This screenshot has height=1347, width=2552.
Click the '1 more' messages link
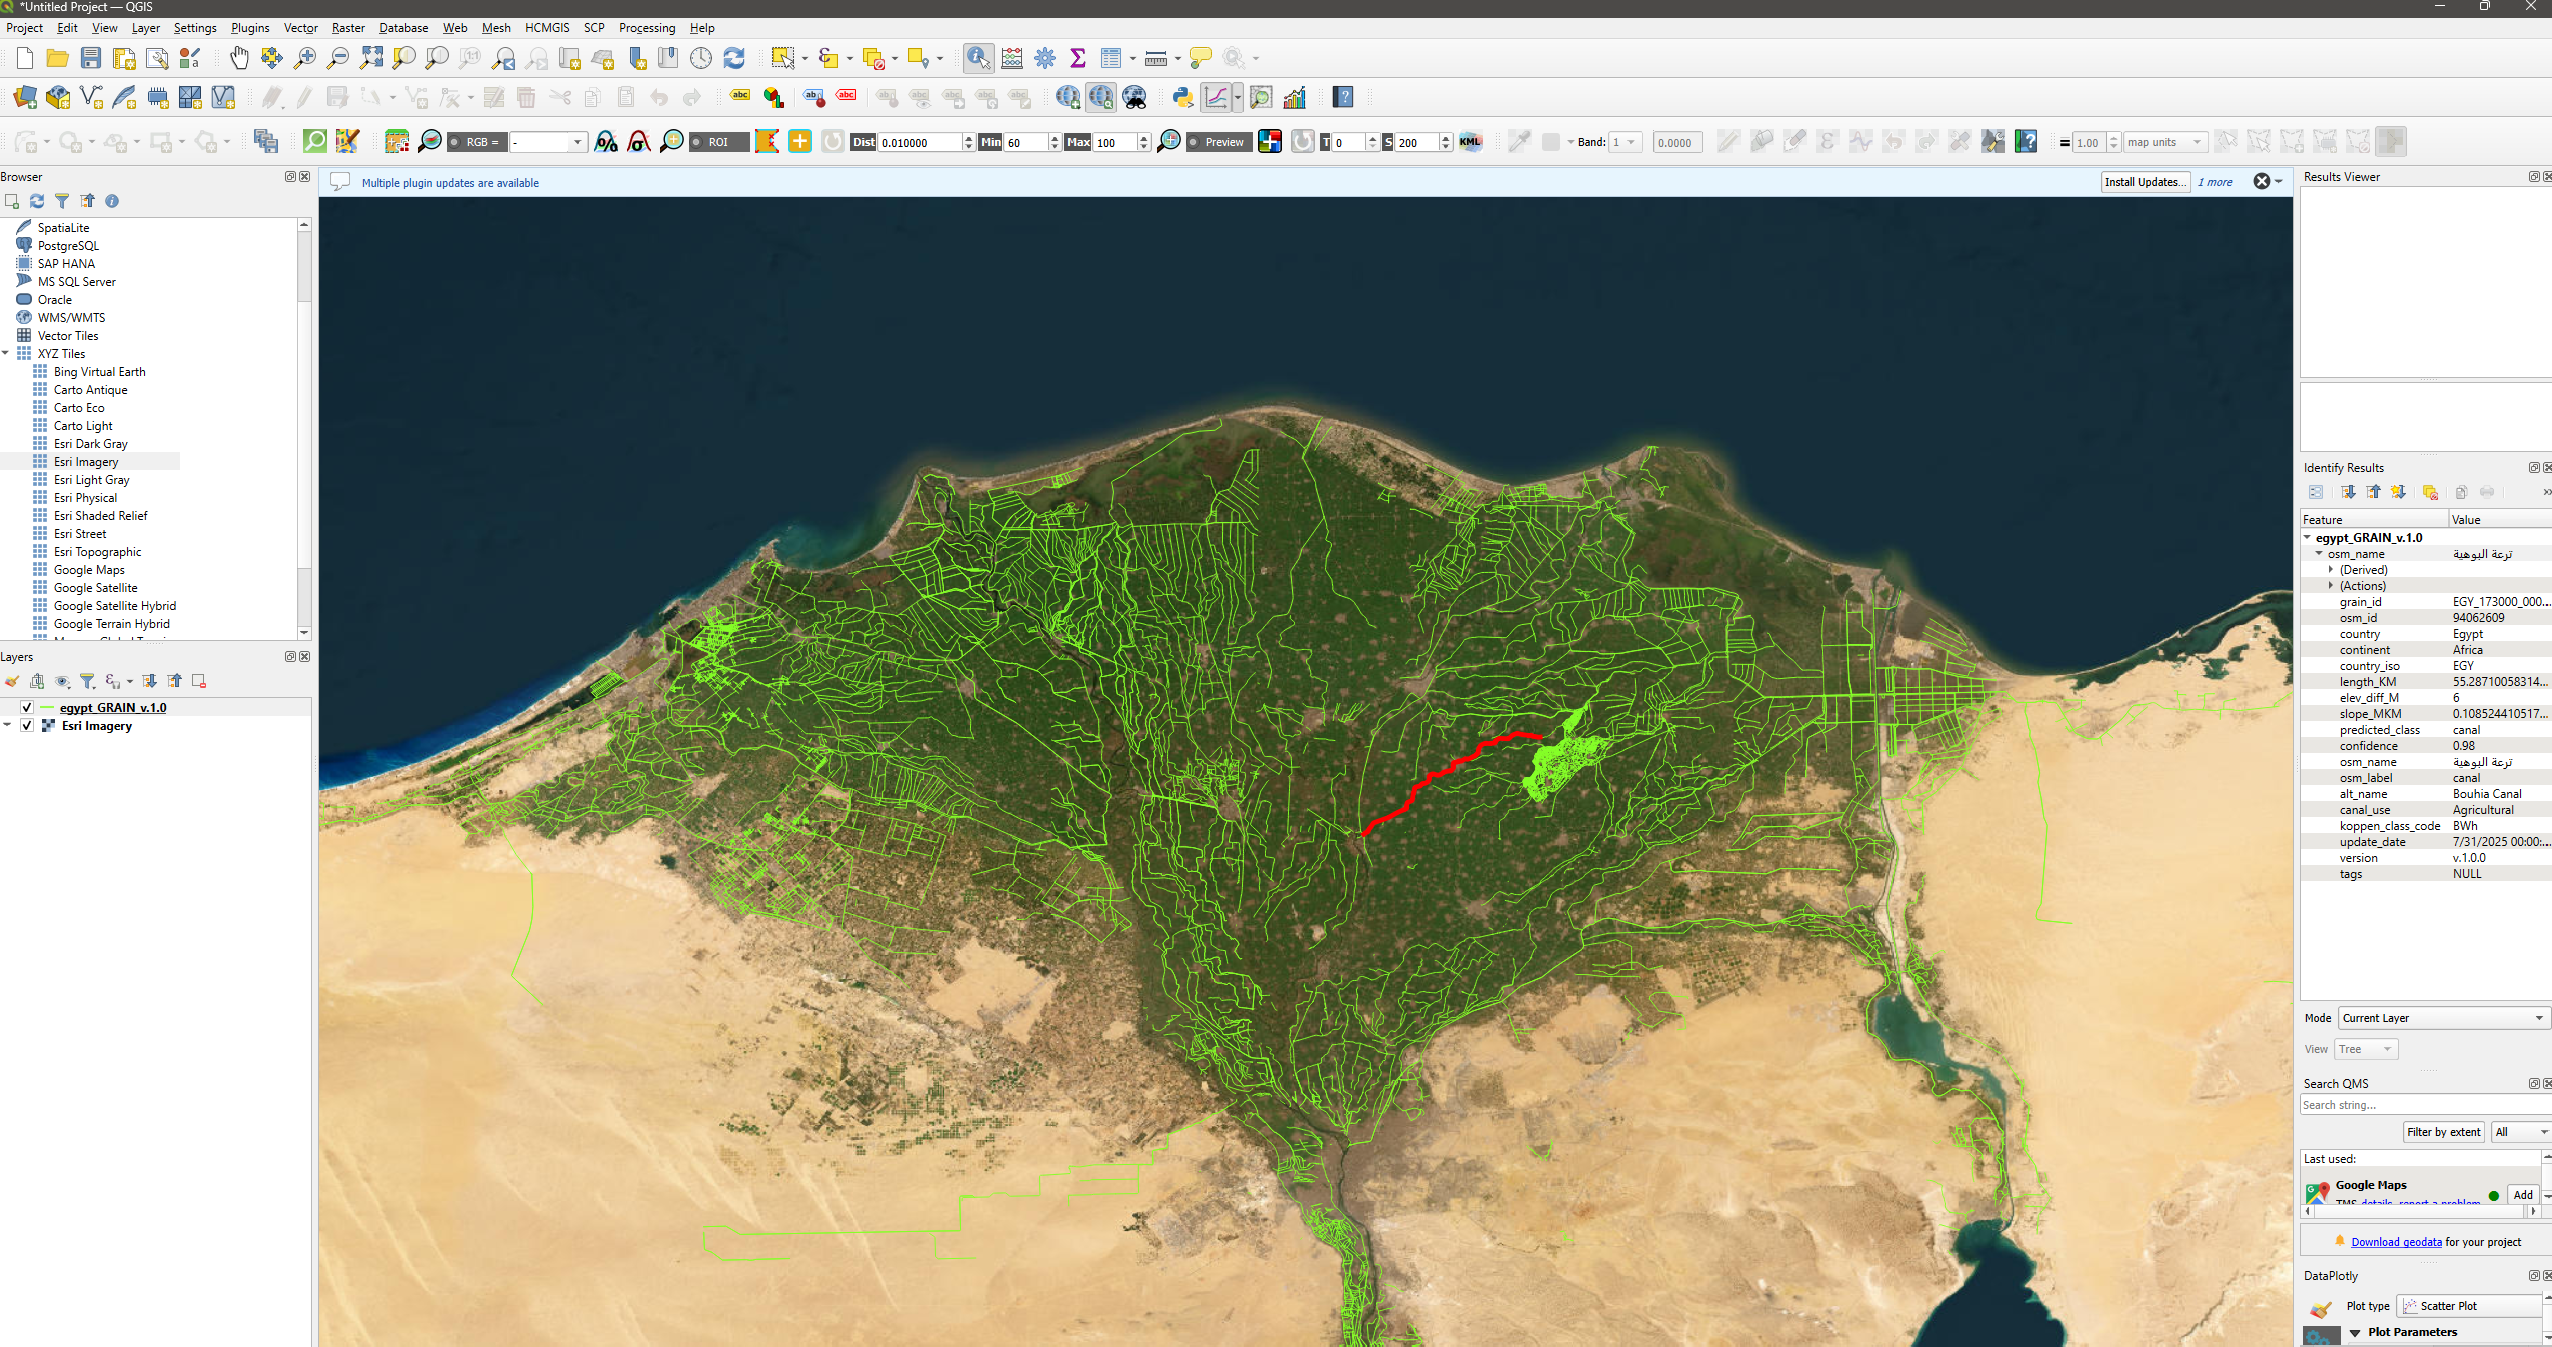2215,182
